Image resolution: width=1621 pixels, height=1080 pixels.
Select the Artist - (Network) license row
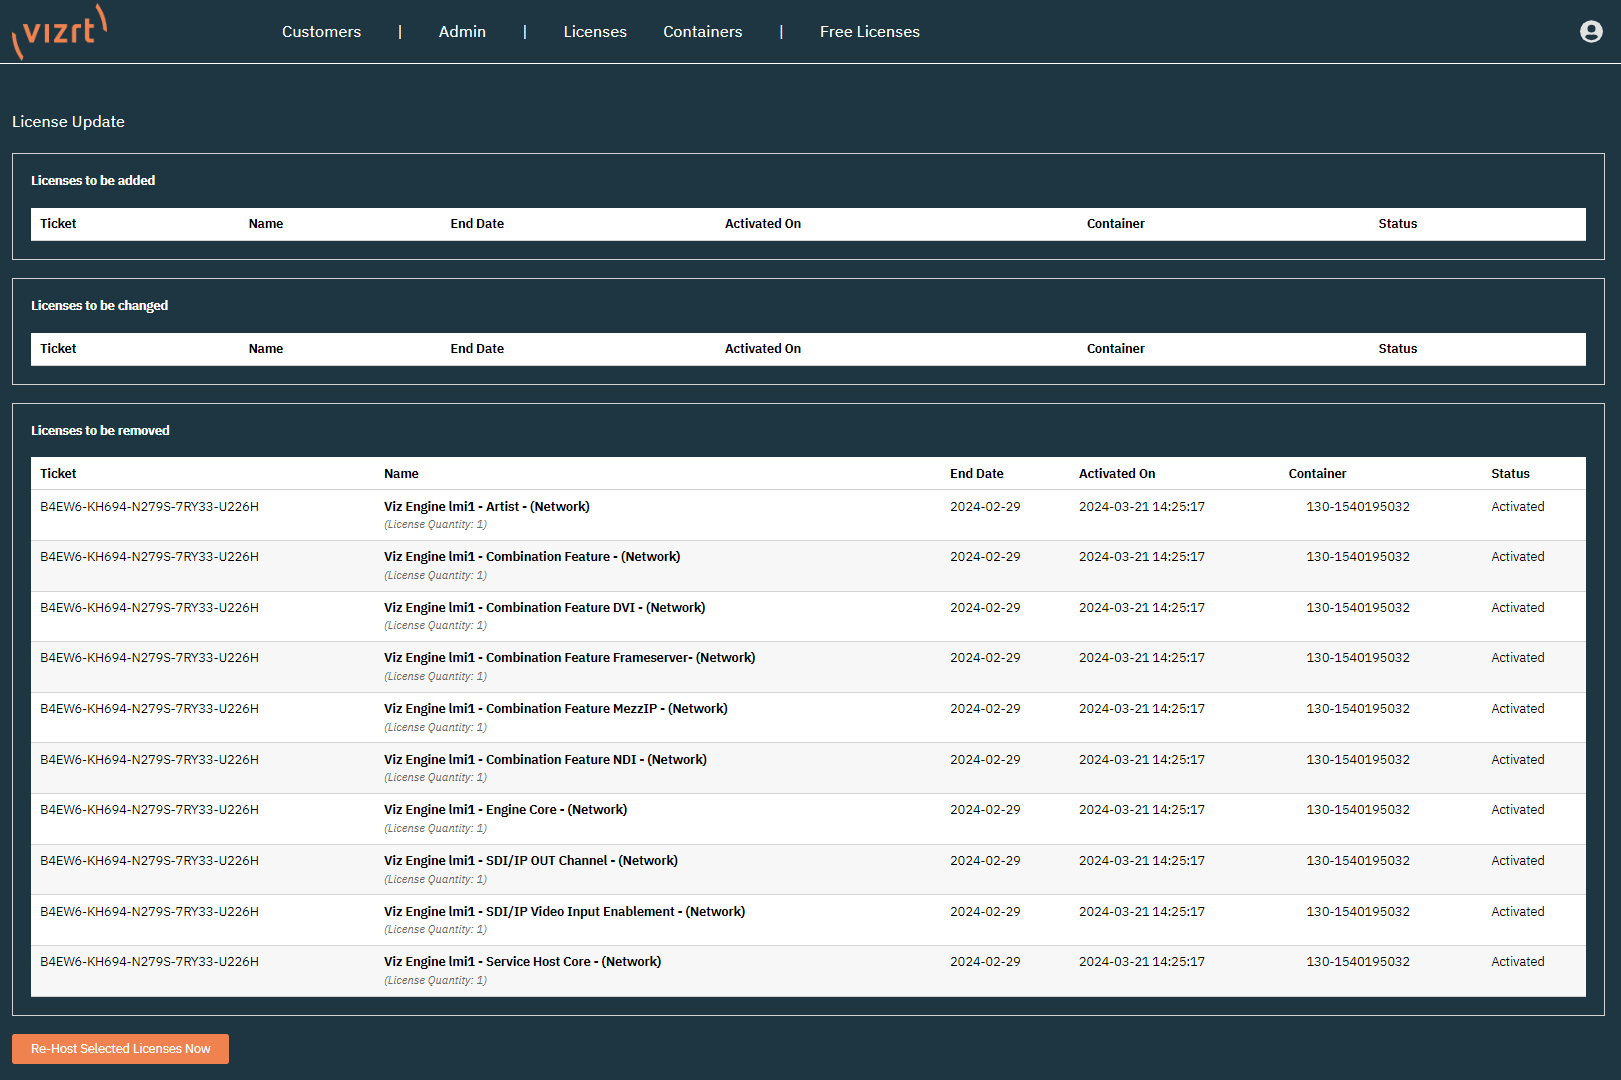pos(486,507)
